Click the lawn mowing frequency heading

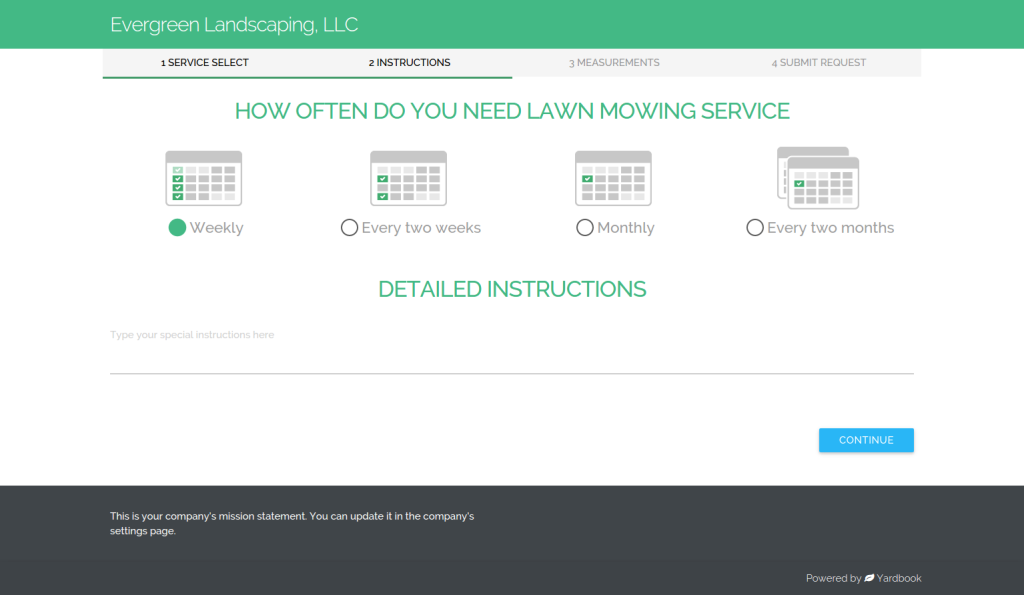(512, 111)
